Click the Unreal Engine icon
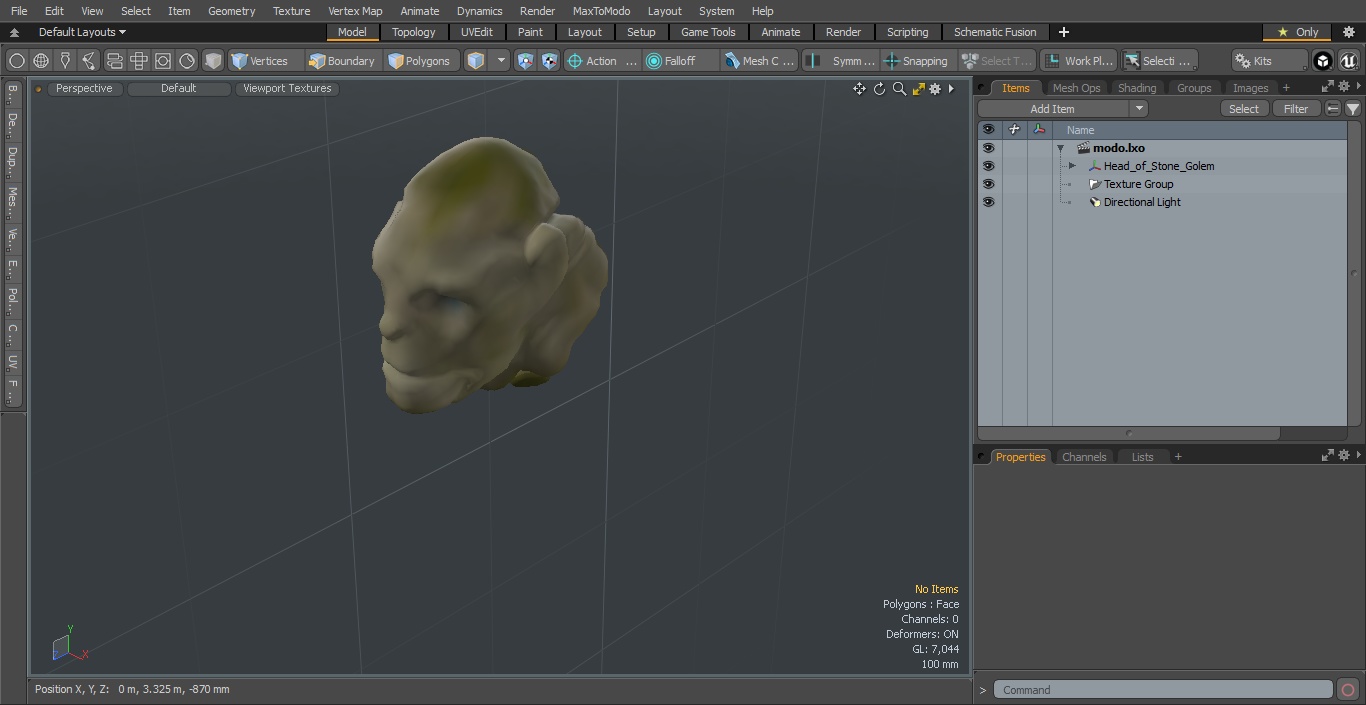Viewport: 1366px width, 705px height. (x=1349, y=61)
